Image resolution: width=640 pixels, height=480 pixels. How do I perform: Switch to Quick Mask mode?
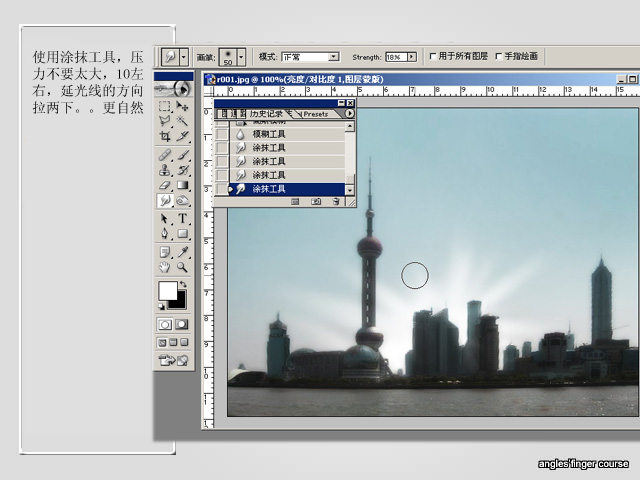(182, 324)
